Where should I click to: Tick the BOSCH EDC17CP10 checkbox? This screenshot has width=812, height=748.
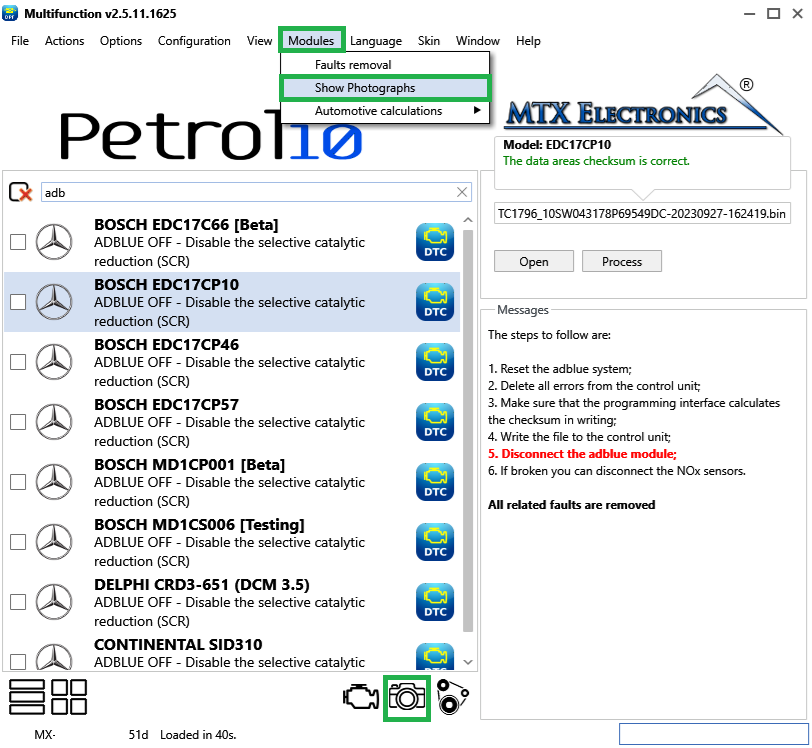click(x=18, y=302)
